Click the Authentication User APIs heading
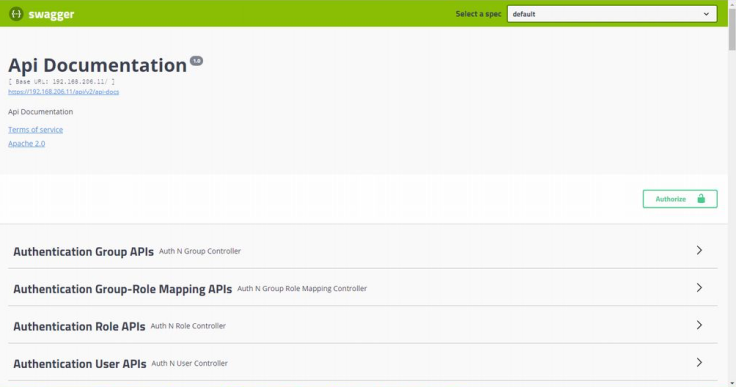Screen dimensions: 736x387 tap(80, 364)
